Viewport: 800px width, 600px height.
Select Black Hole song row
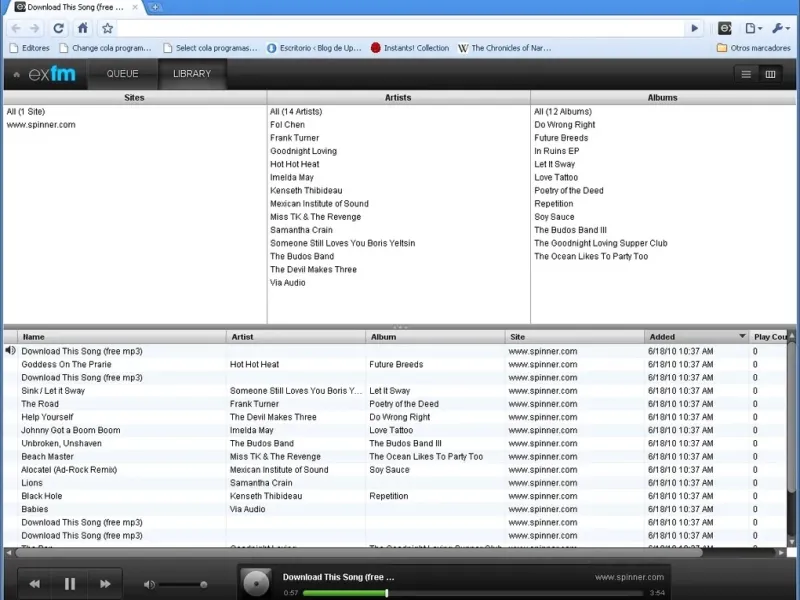pyautogui.click(x=395, y=496)
